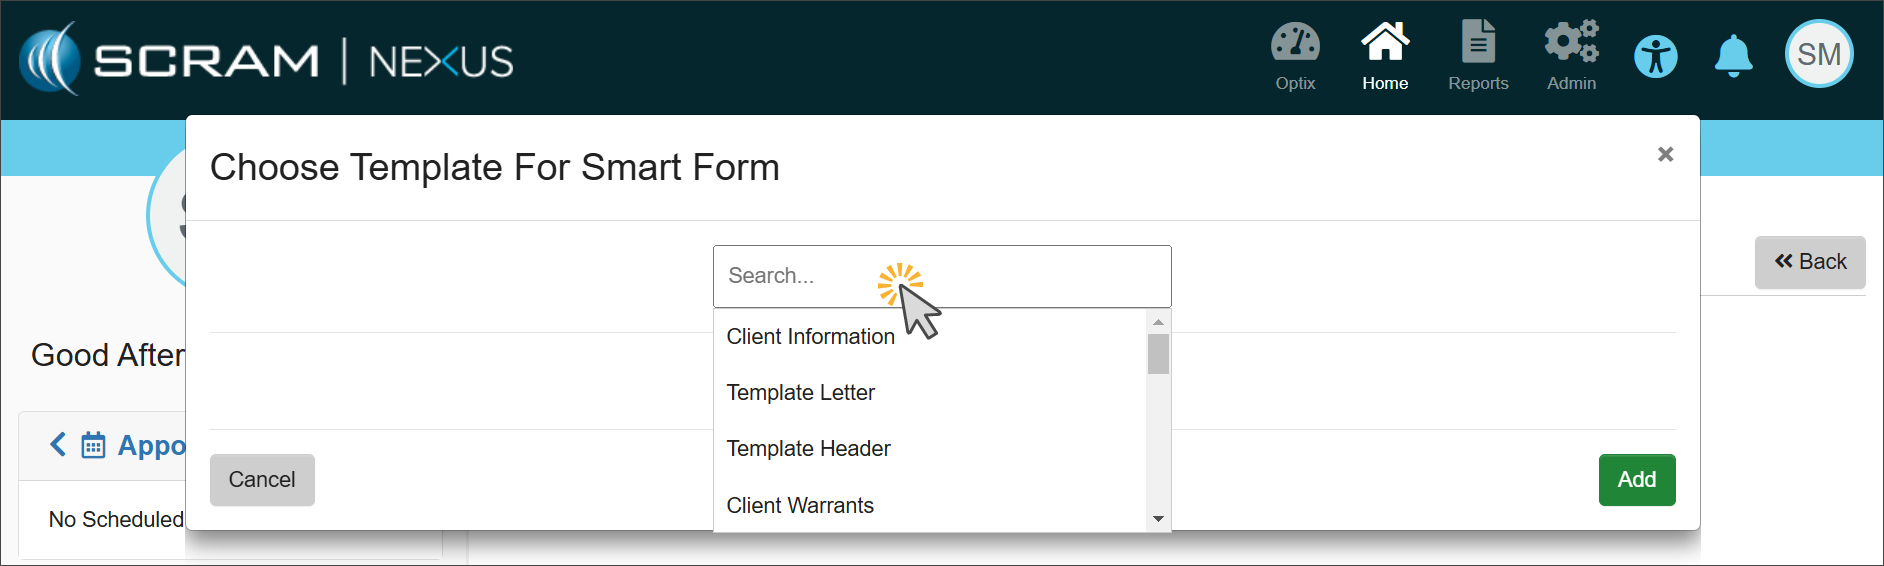Click the accessibility icon
The width and height of the screenshot is (1884, 566).
1656,56
